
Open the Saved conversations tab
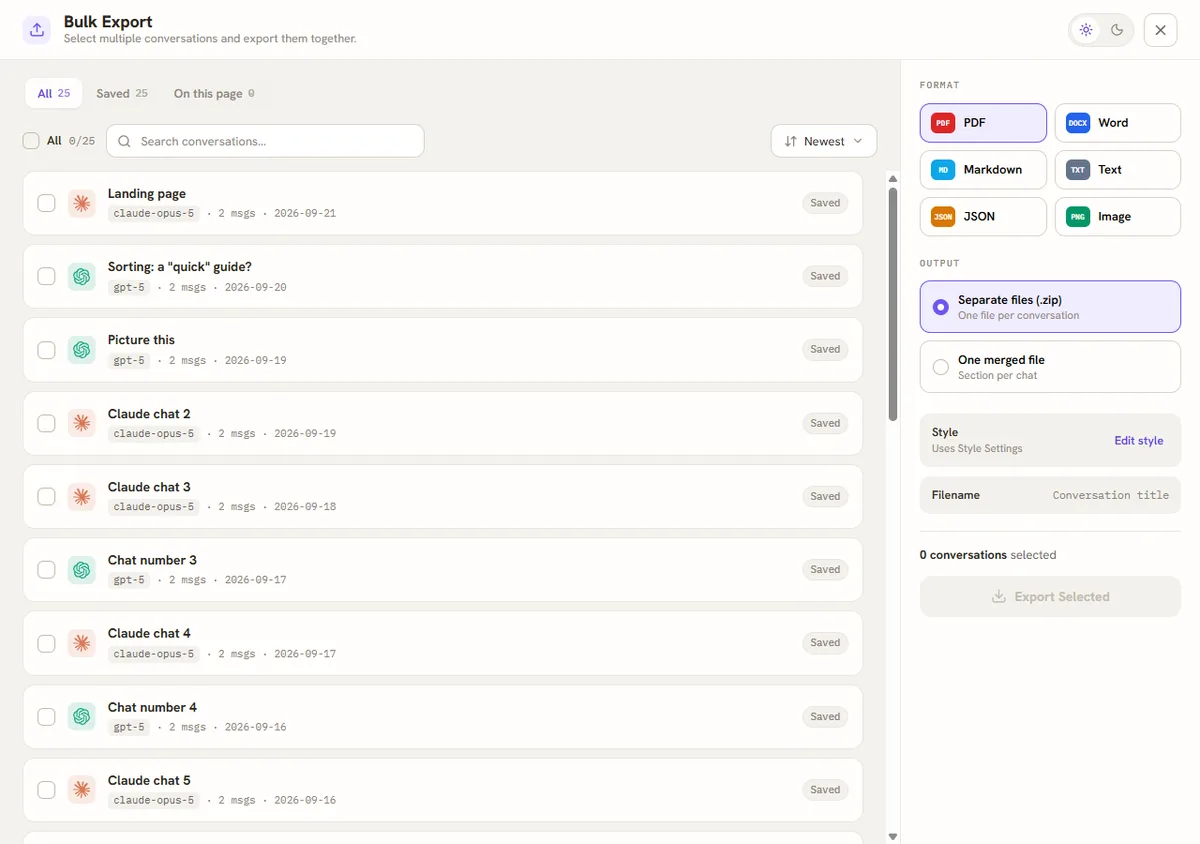click(x=122, y=93)
